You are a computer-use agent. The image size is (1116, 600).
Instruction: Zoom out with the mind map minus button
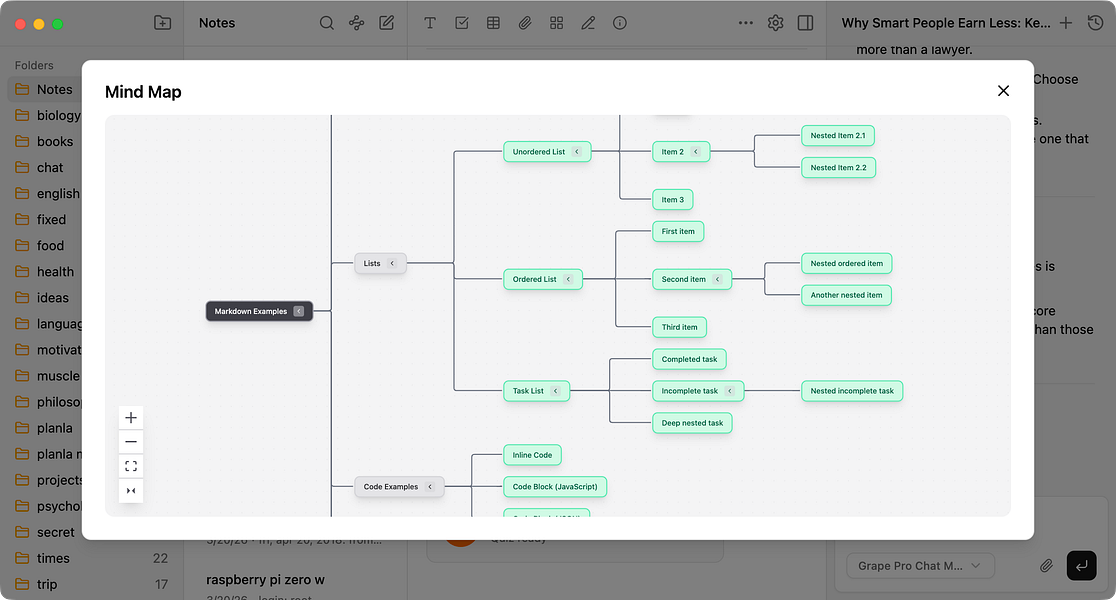click(x=131, y=442)
